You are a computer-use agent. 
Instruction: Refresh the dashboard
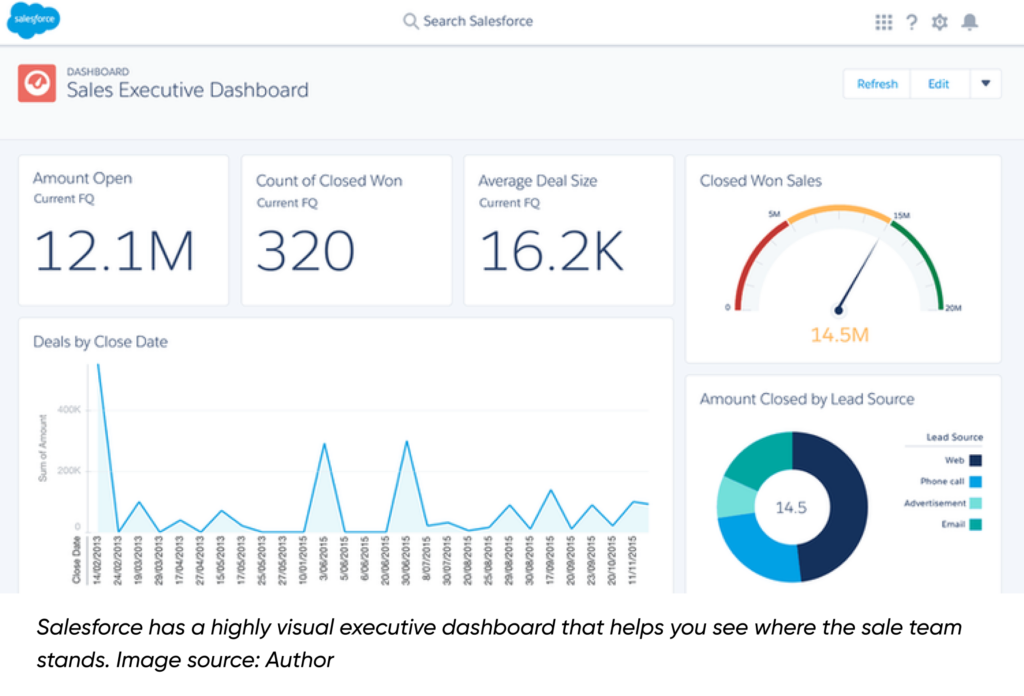tap(877, 84)
